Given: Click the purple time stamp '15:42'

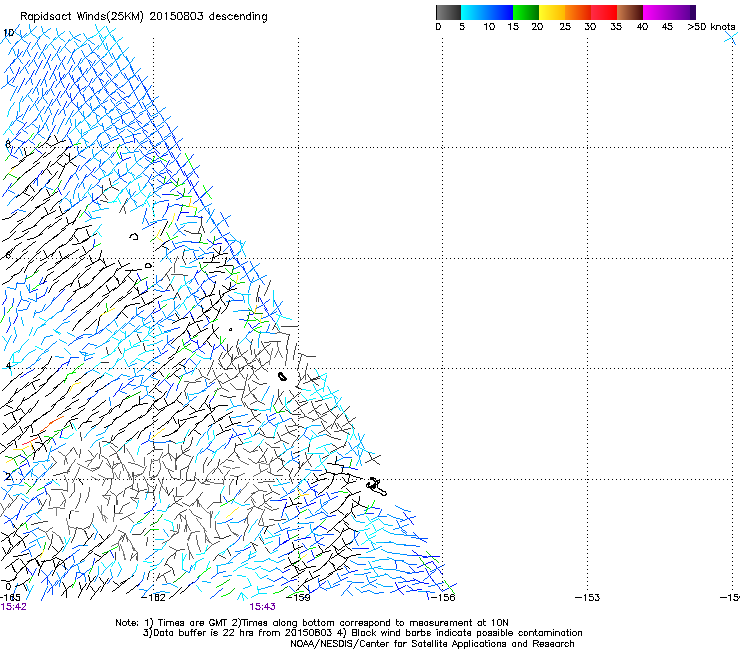Looking at the screenshot, I should [x=13, y=607].
